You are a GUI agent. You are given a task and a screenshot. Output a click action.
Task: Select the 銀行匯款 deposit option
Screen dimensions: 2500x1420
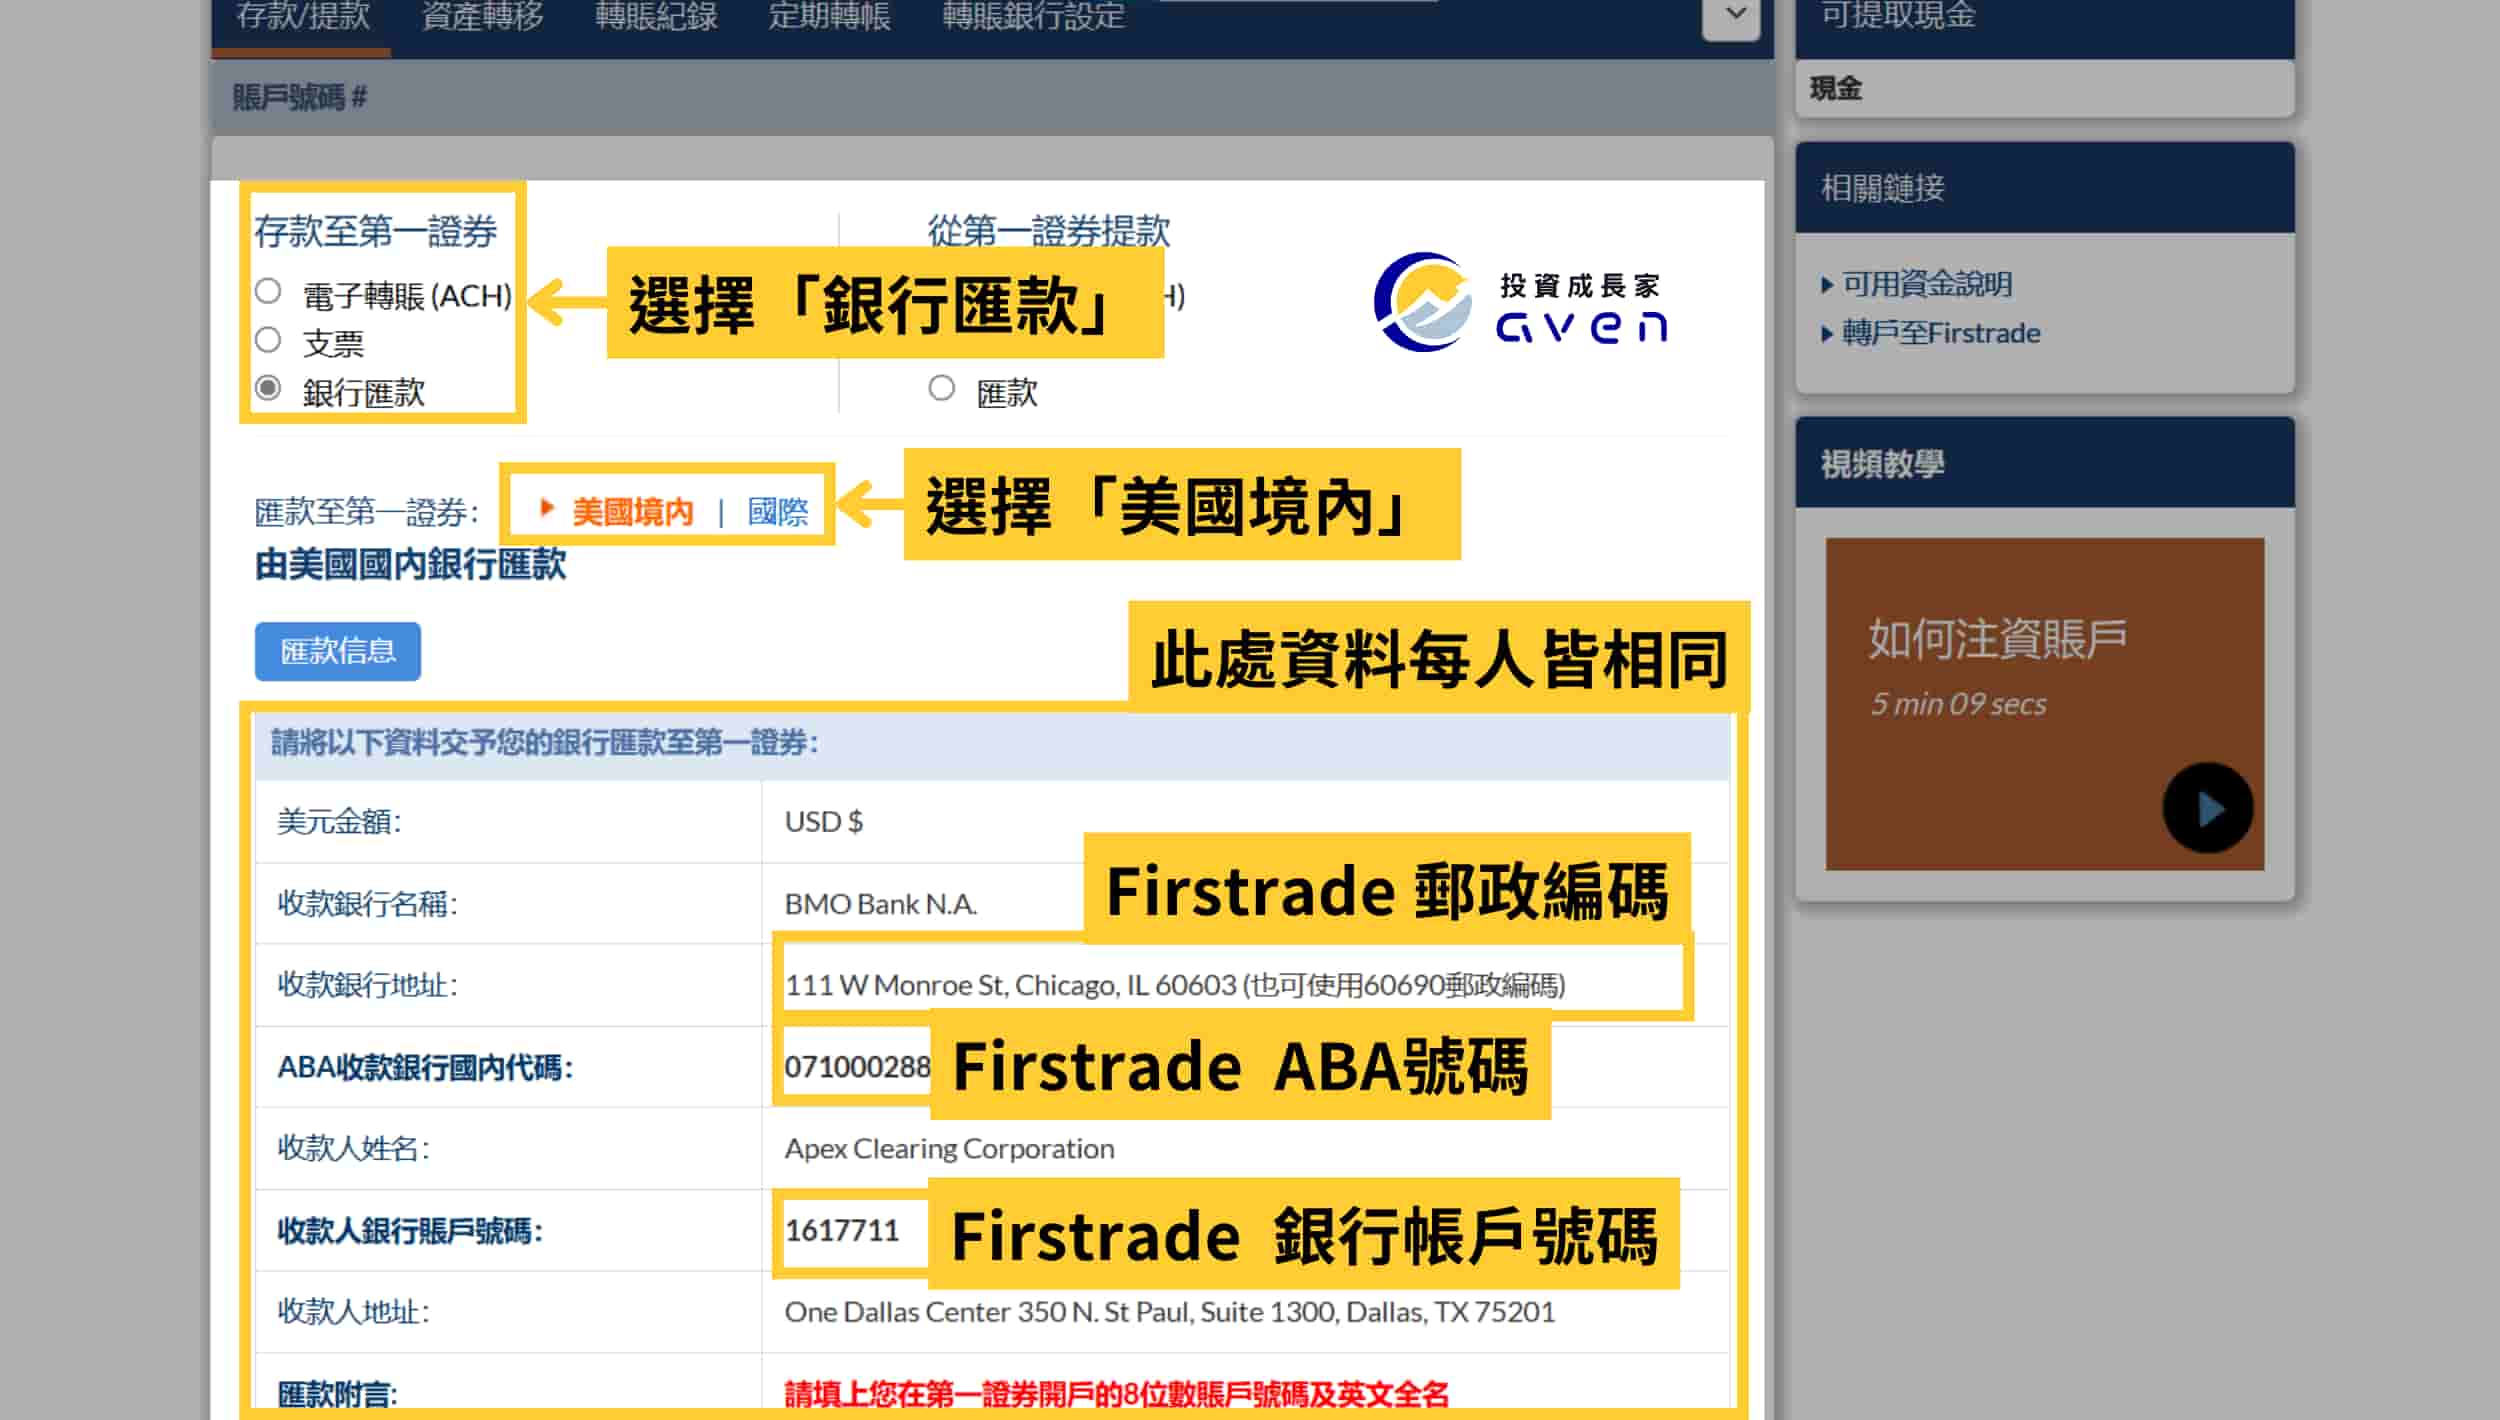pos(266,390)
